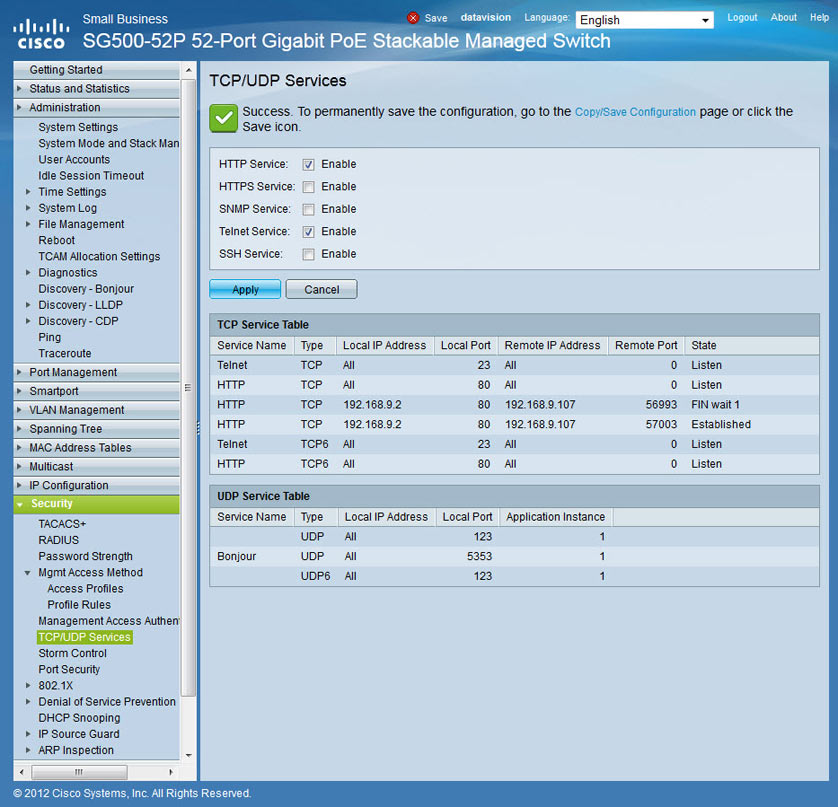Viewport: 838px width, 807px height.
Task: Open Multicast menu
Action: (x=96, y=467)
